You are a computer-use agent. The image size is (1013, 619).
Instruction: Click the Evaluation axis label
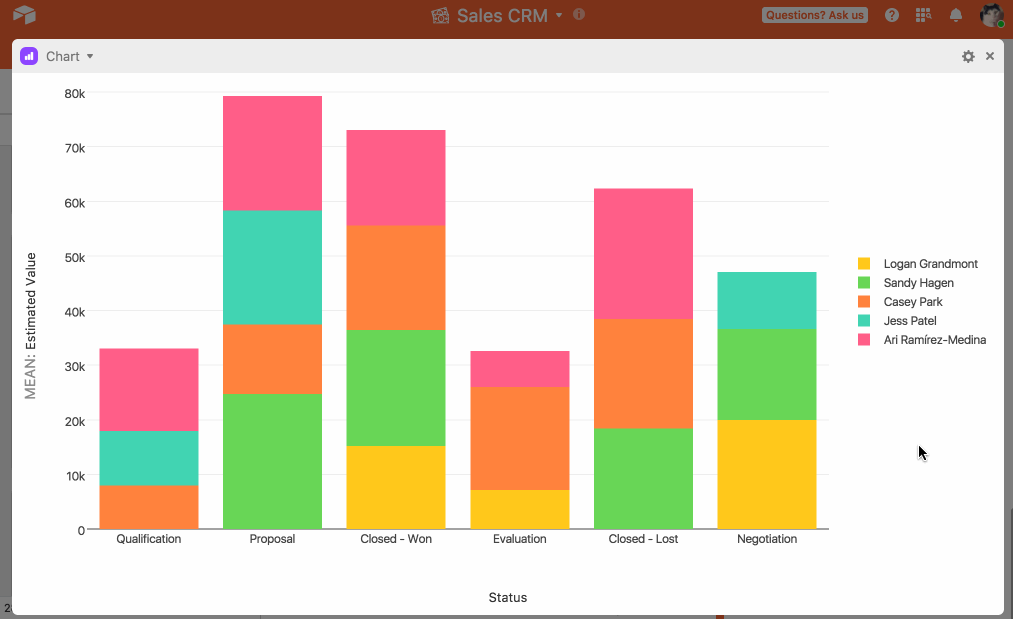point(519,539)
